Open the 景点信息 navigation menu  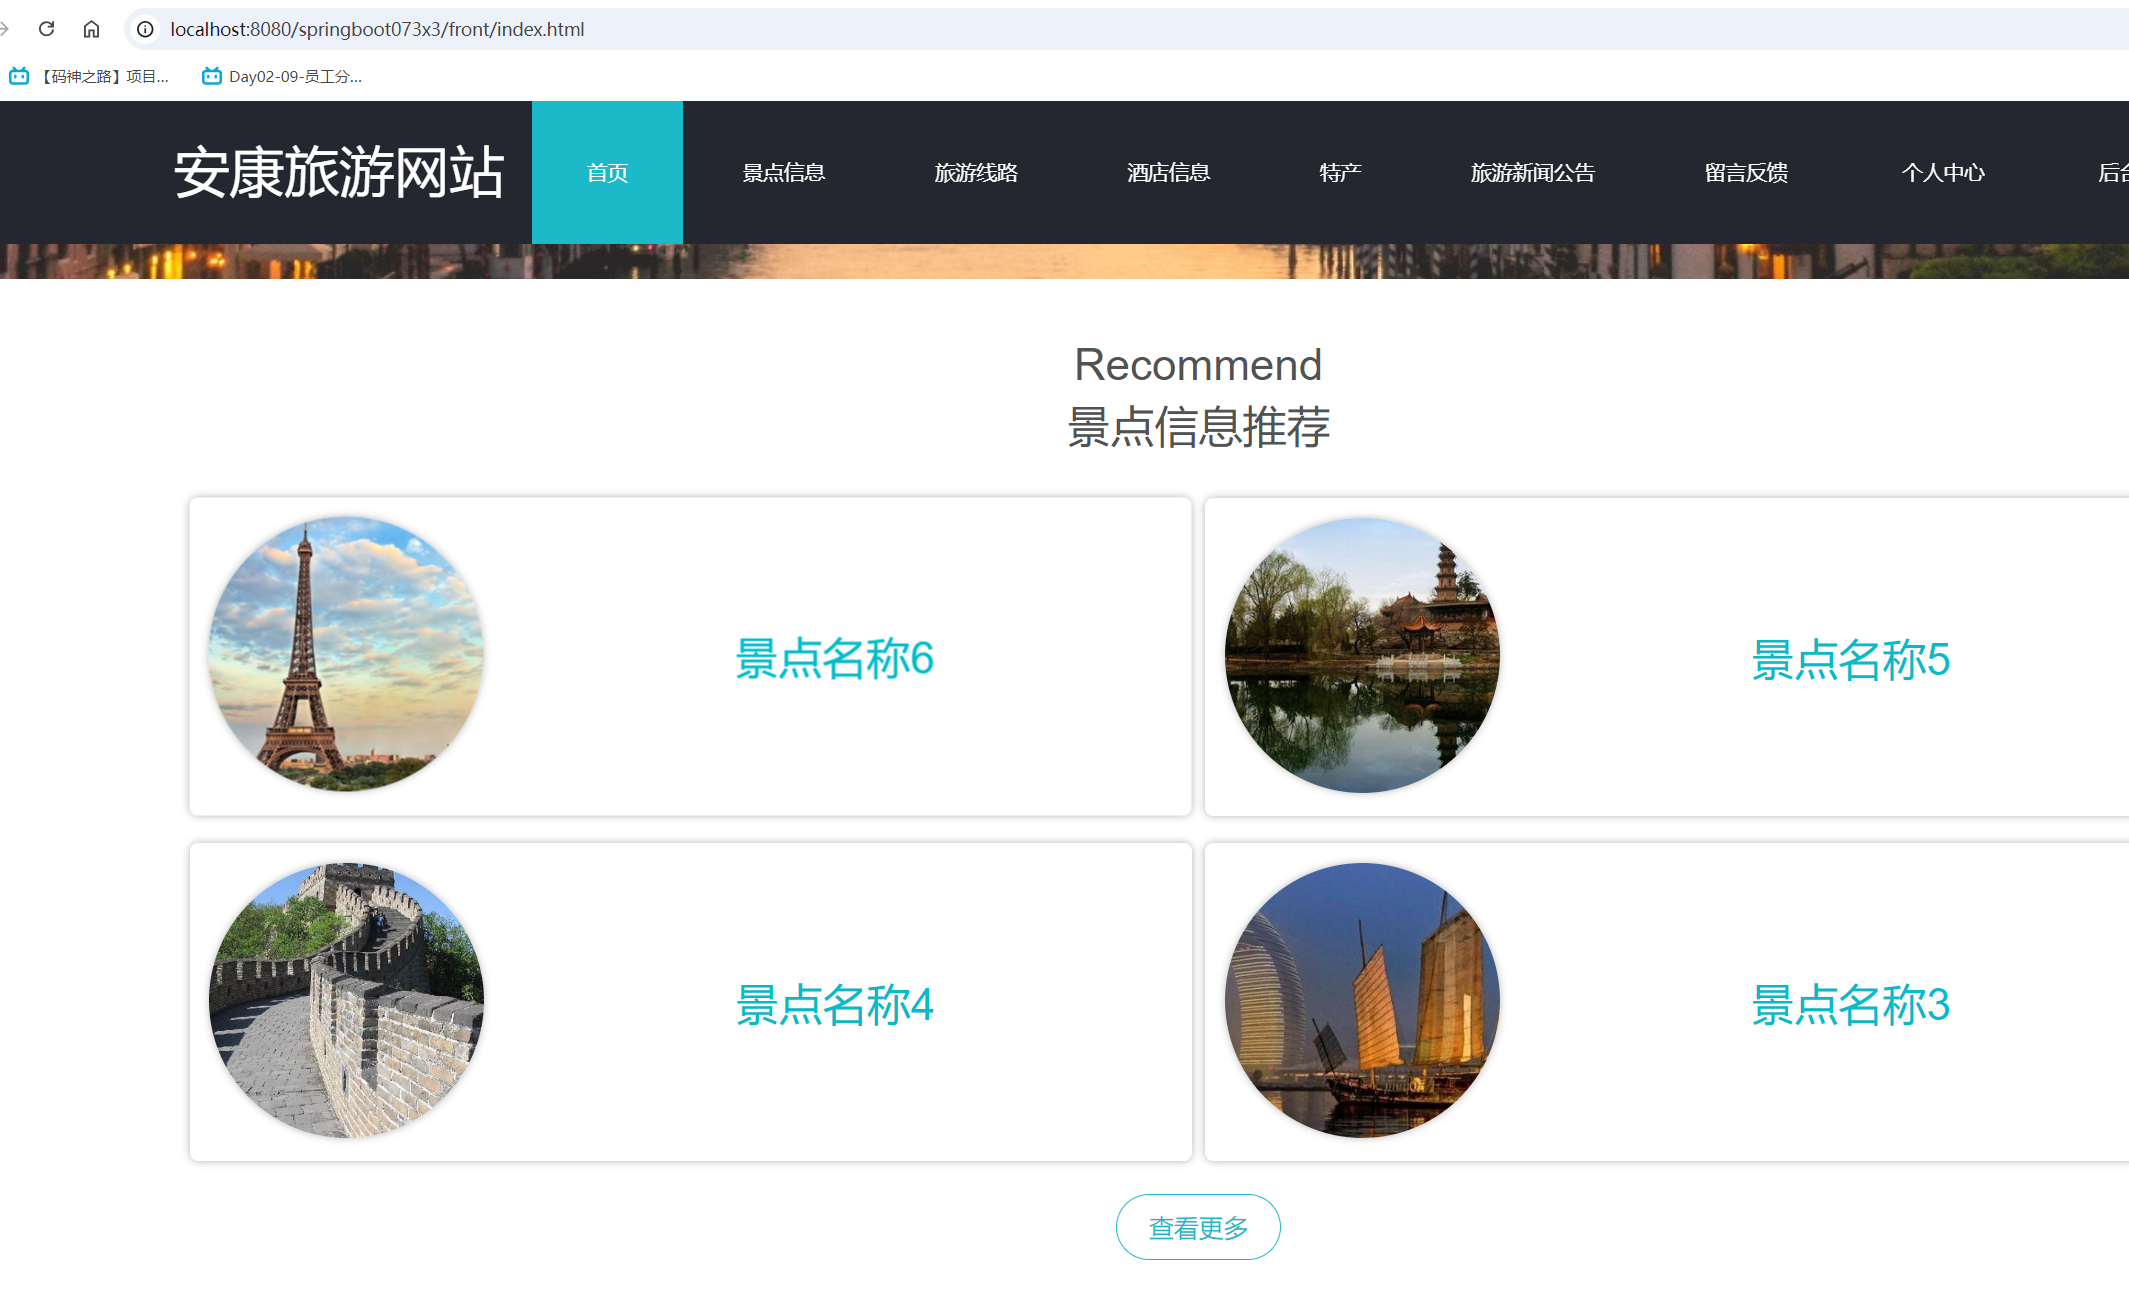[783, 172]
